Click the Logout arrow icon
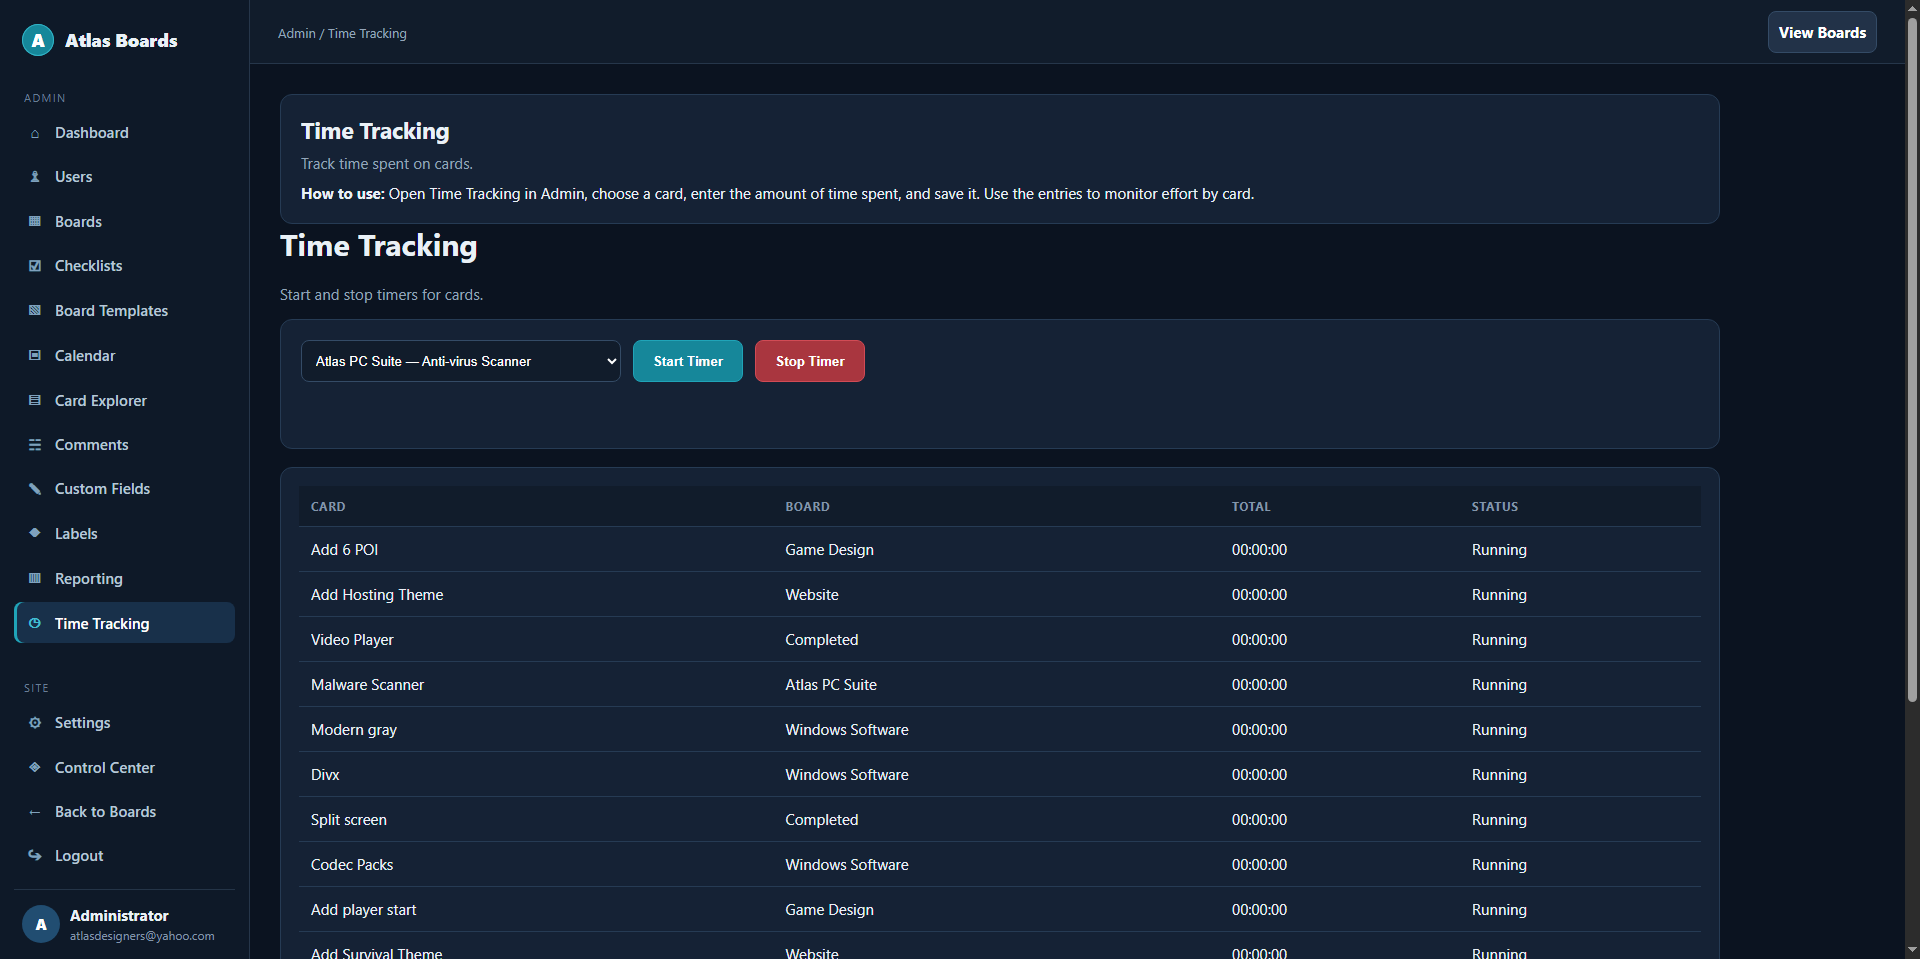Image resolution: width=1920 pixels, height=959 pixels. coord(35,856)
